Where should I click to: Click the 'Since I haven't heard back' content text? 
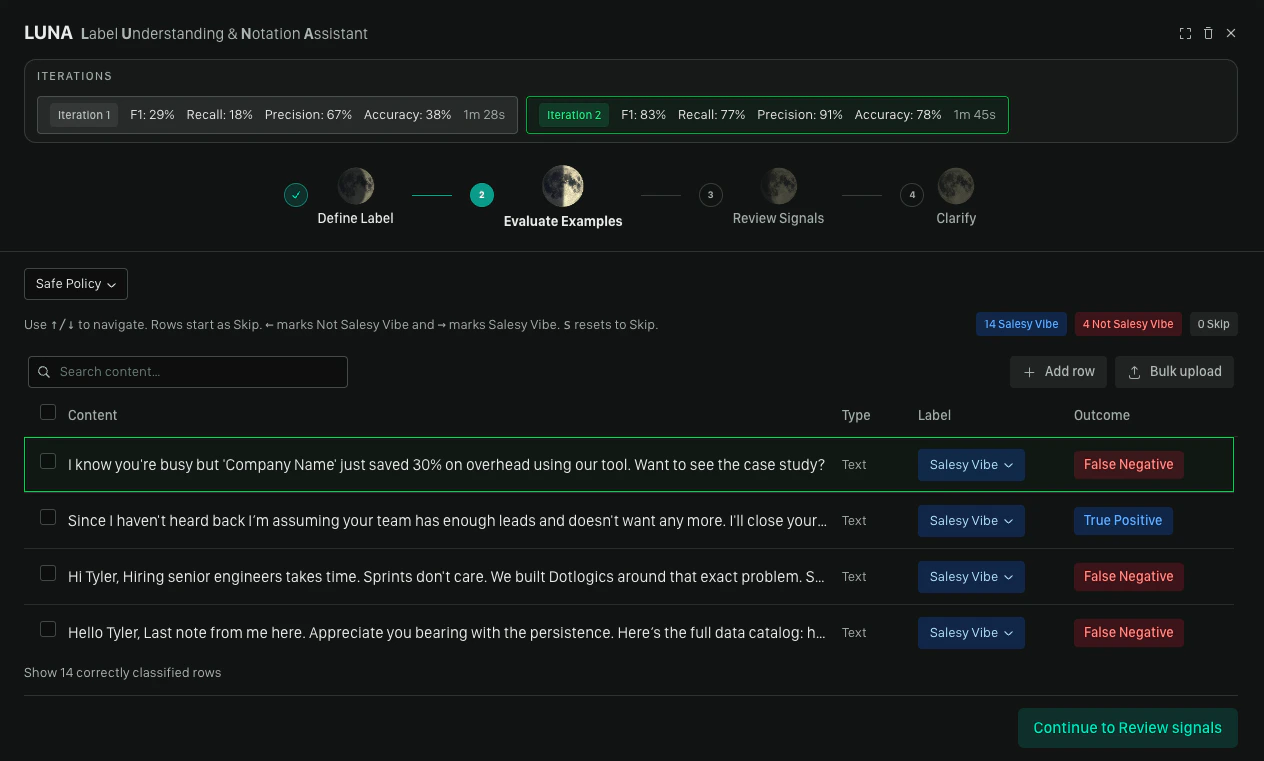click(x=447, y=521)
